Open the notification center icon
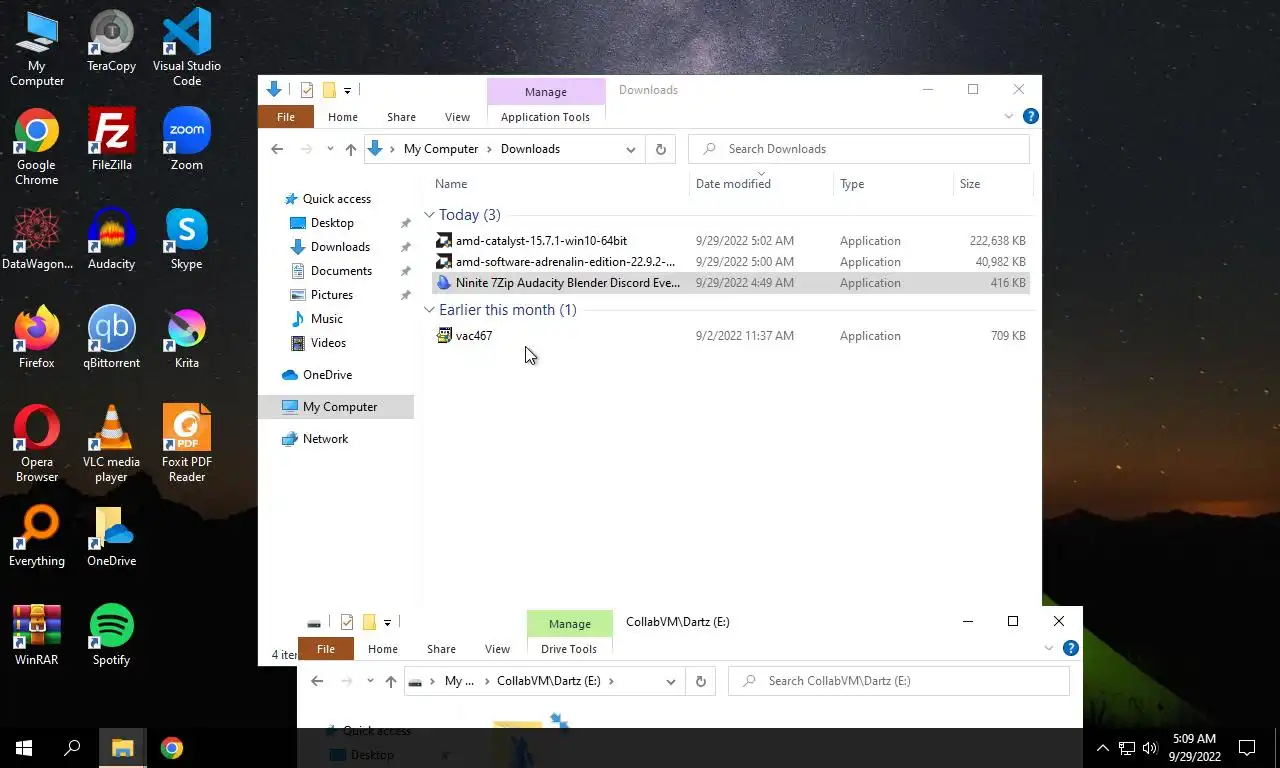The width and height of the screenshot is (1280, 768). coord(1247,748)
